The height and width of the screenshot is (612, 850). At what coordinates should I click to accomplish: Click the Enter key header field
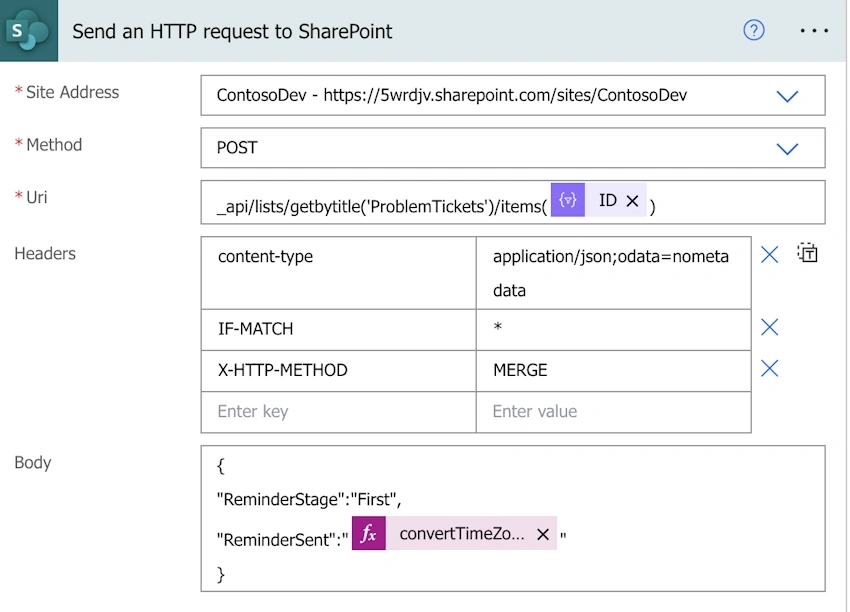coord(338,412)
